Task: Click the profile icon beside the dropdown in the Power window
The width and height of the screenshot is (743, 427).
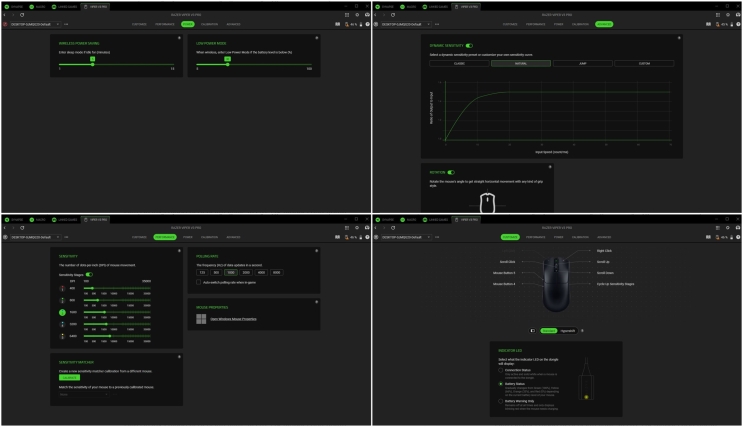Action: [x=5, y=24]
